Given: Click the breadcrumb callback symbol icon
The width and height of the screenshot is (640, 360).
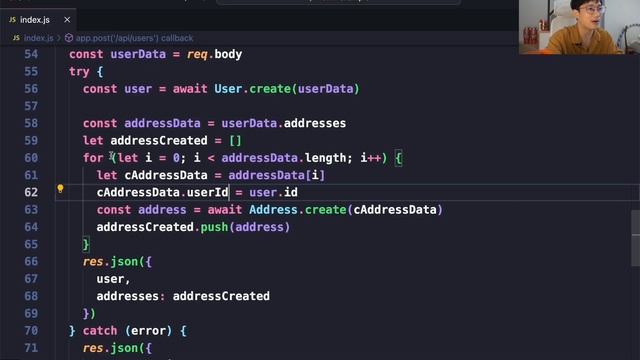Looking at the screenshot, I should pos(69,38).
